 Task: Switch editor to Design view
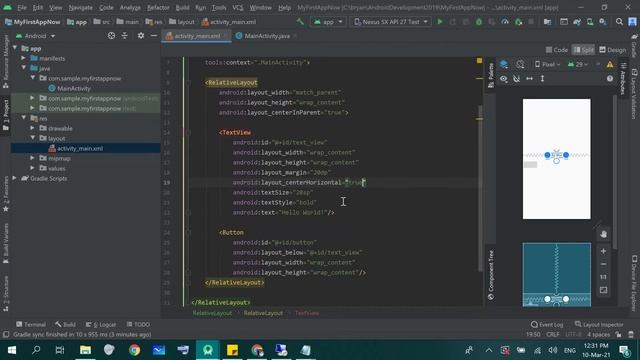pyautogui.click(x=612, y=50)
